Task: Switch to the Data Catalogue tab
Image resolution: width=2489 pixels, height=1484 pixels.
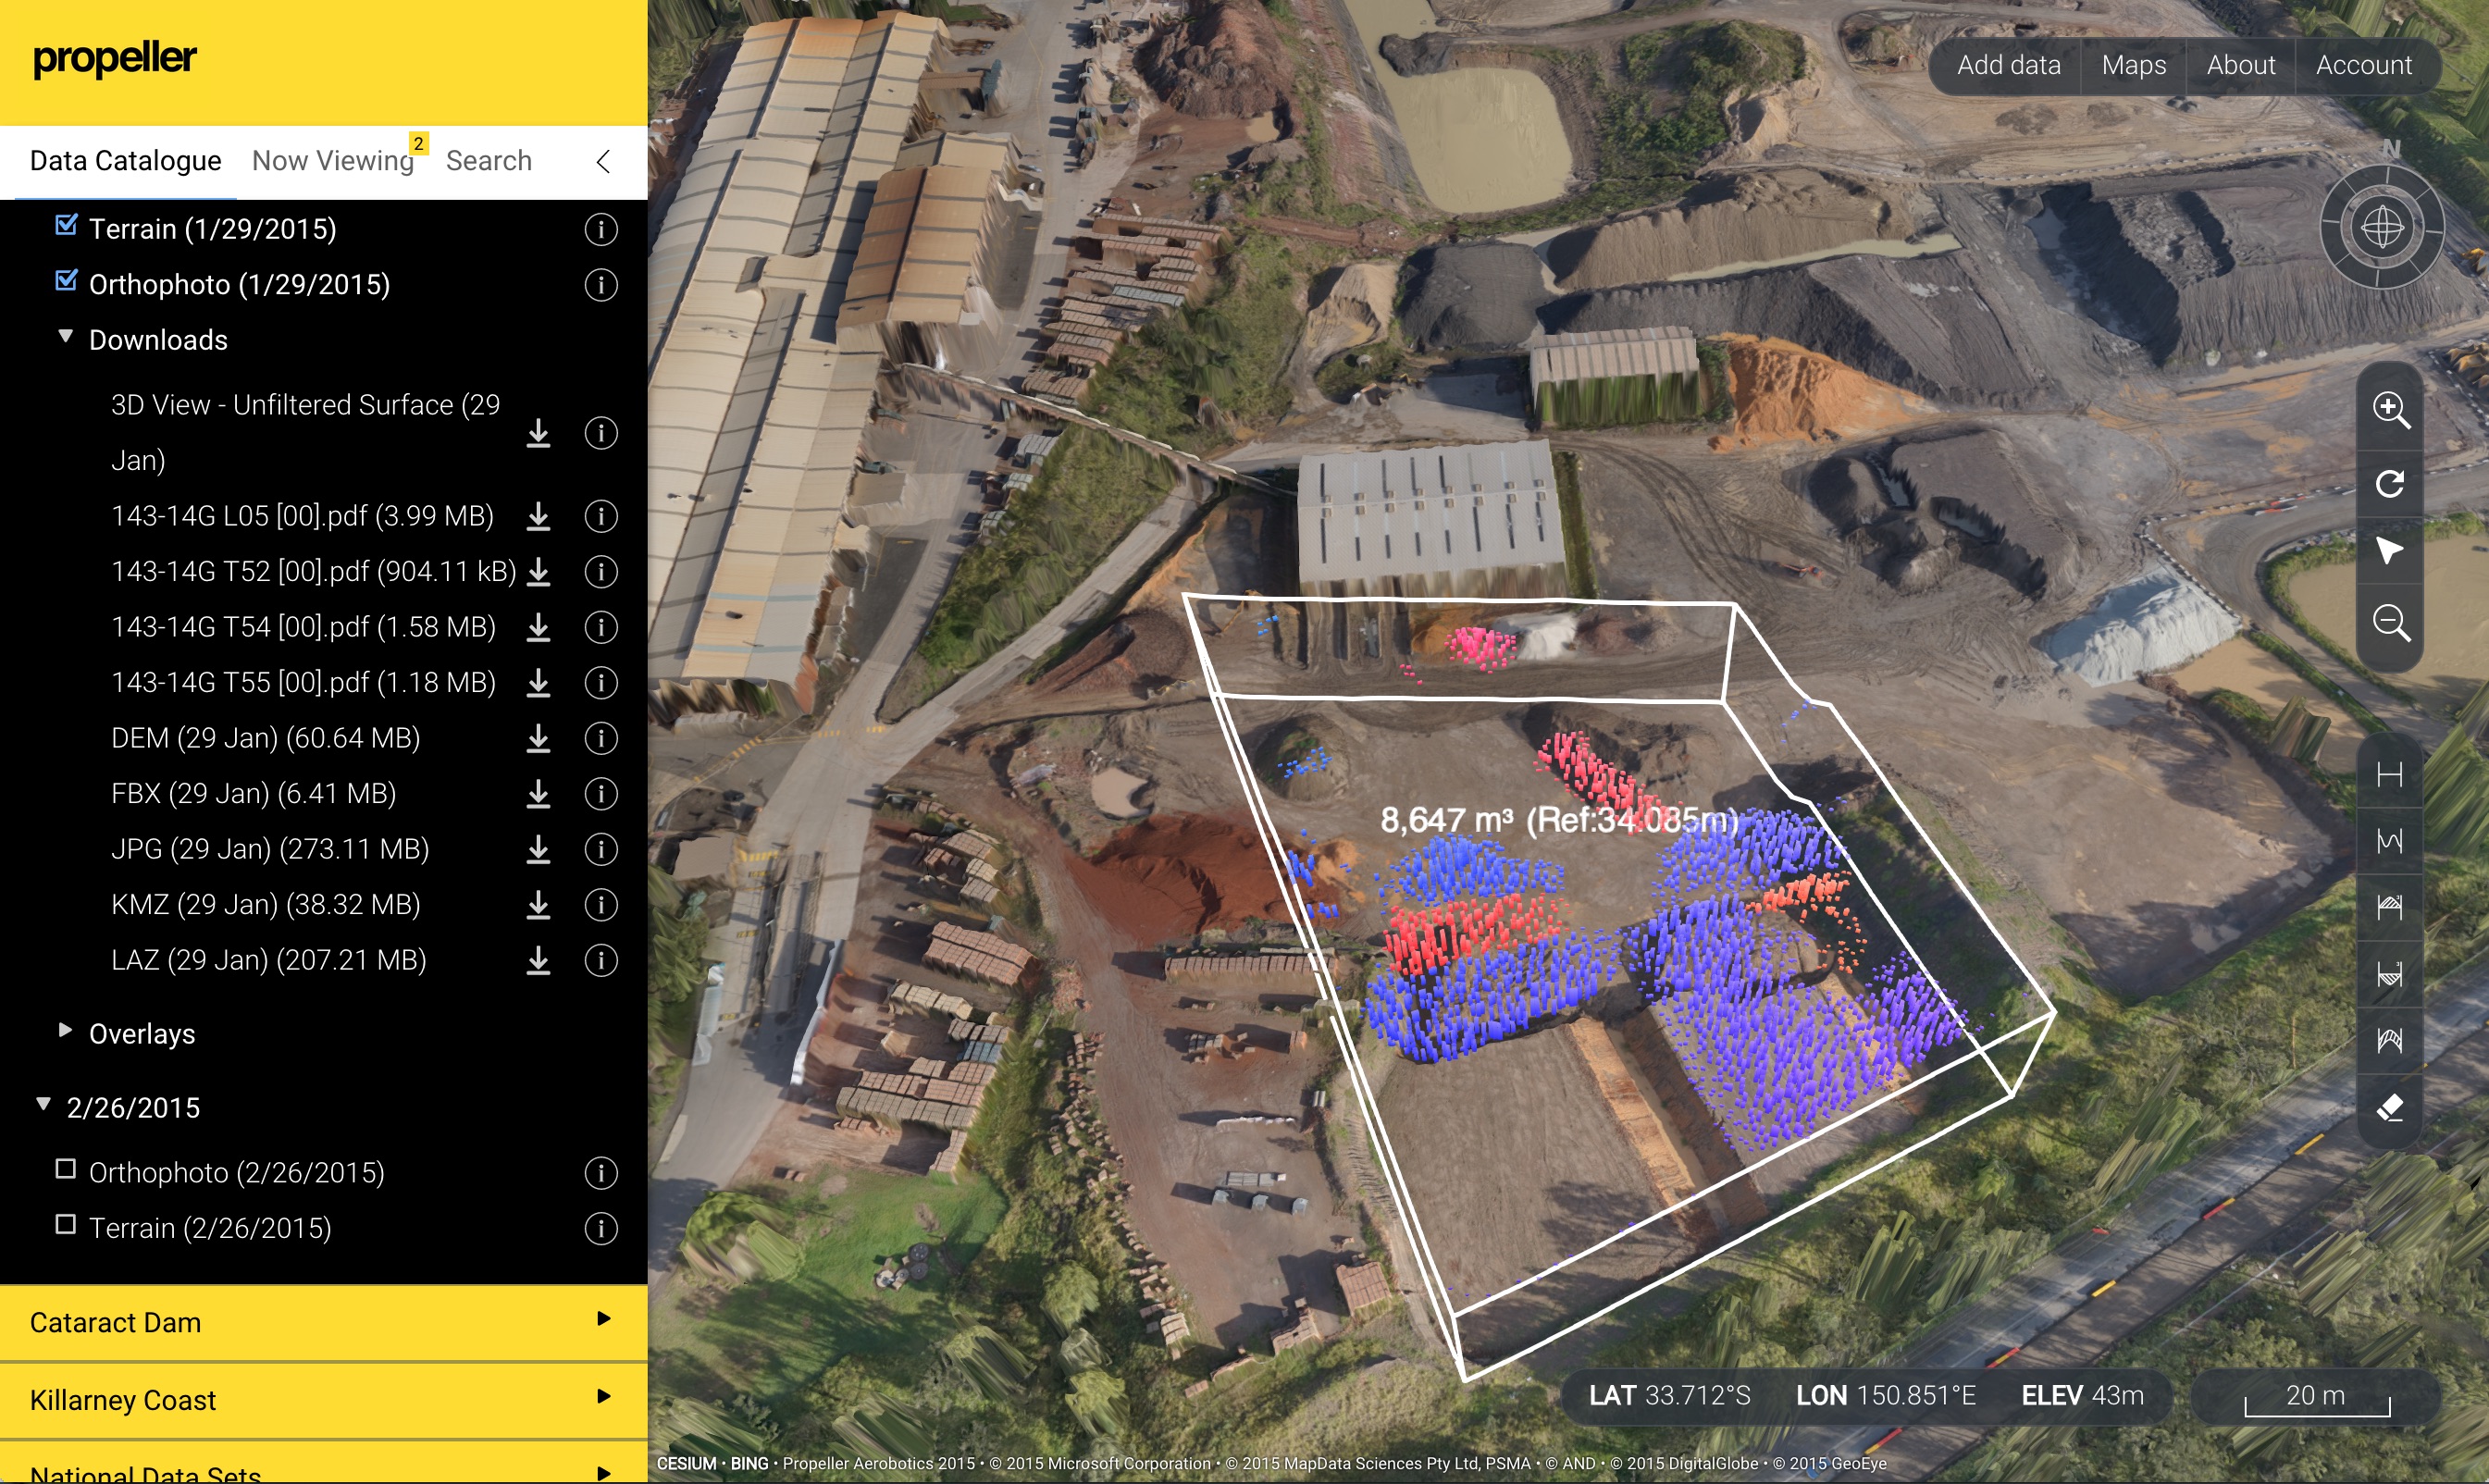Action: [125, 161]
